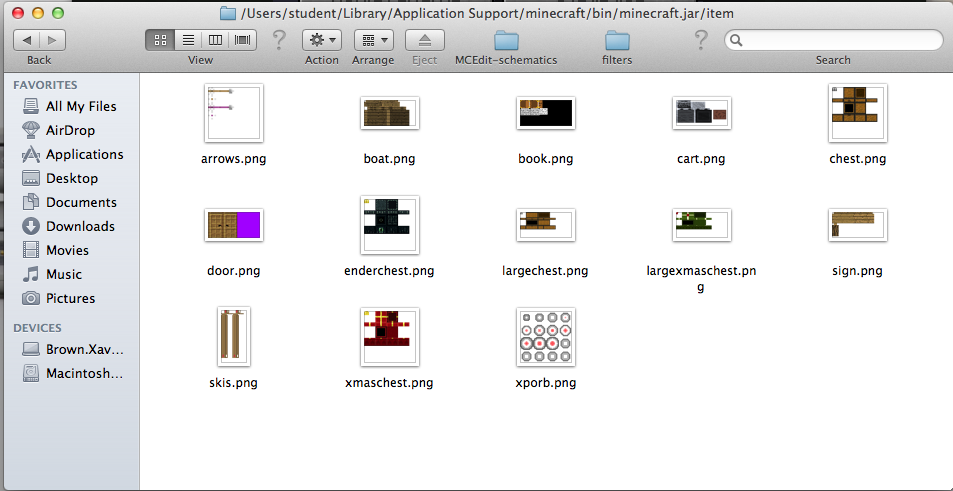Screen dimensions: 953x491
Task: Open the filters toolbar folder
Action: coord(617,41)
